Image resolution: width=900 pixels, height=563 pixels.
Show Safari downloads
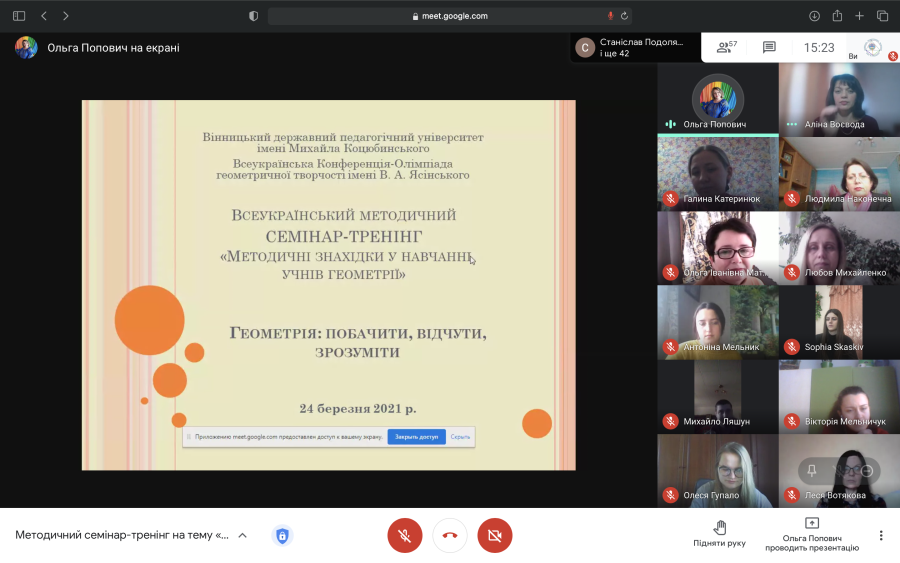[x=814, y=16]
